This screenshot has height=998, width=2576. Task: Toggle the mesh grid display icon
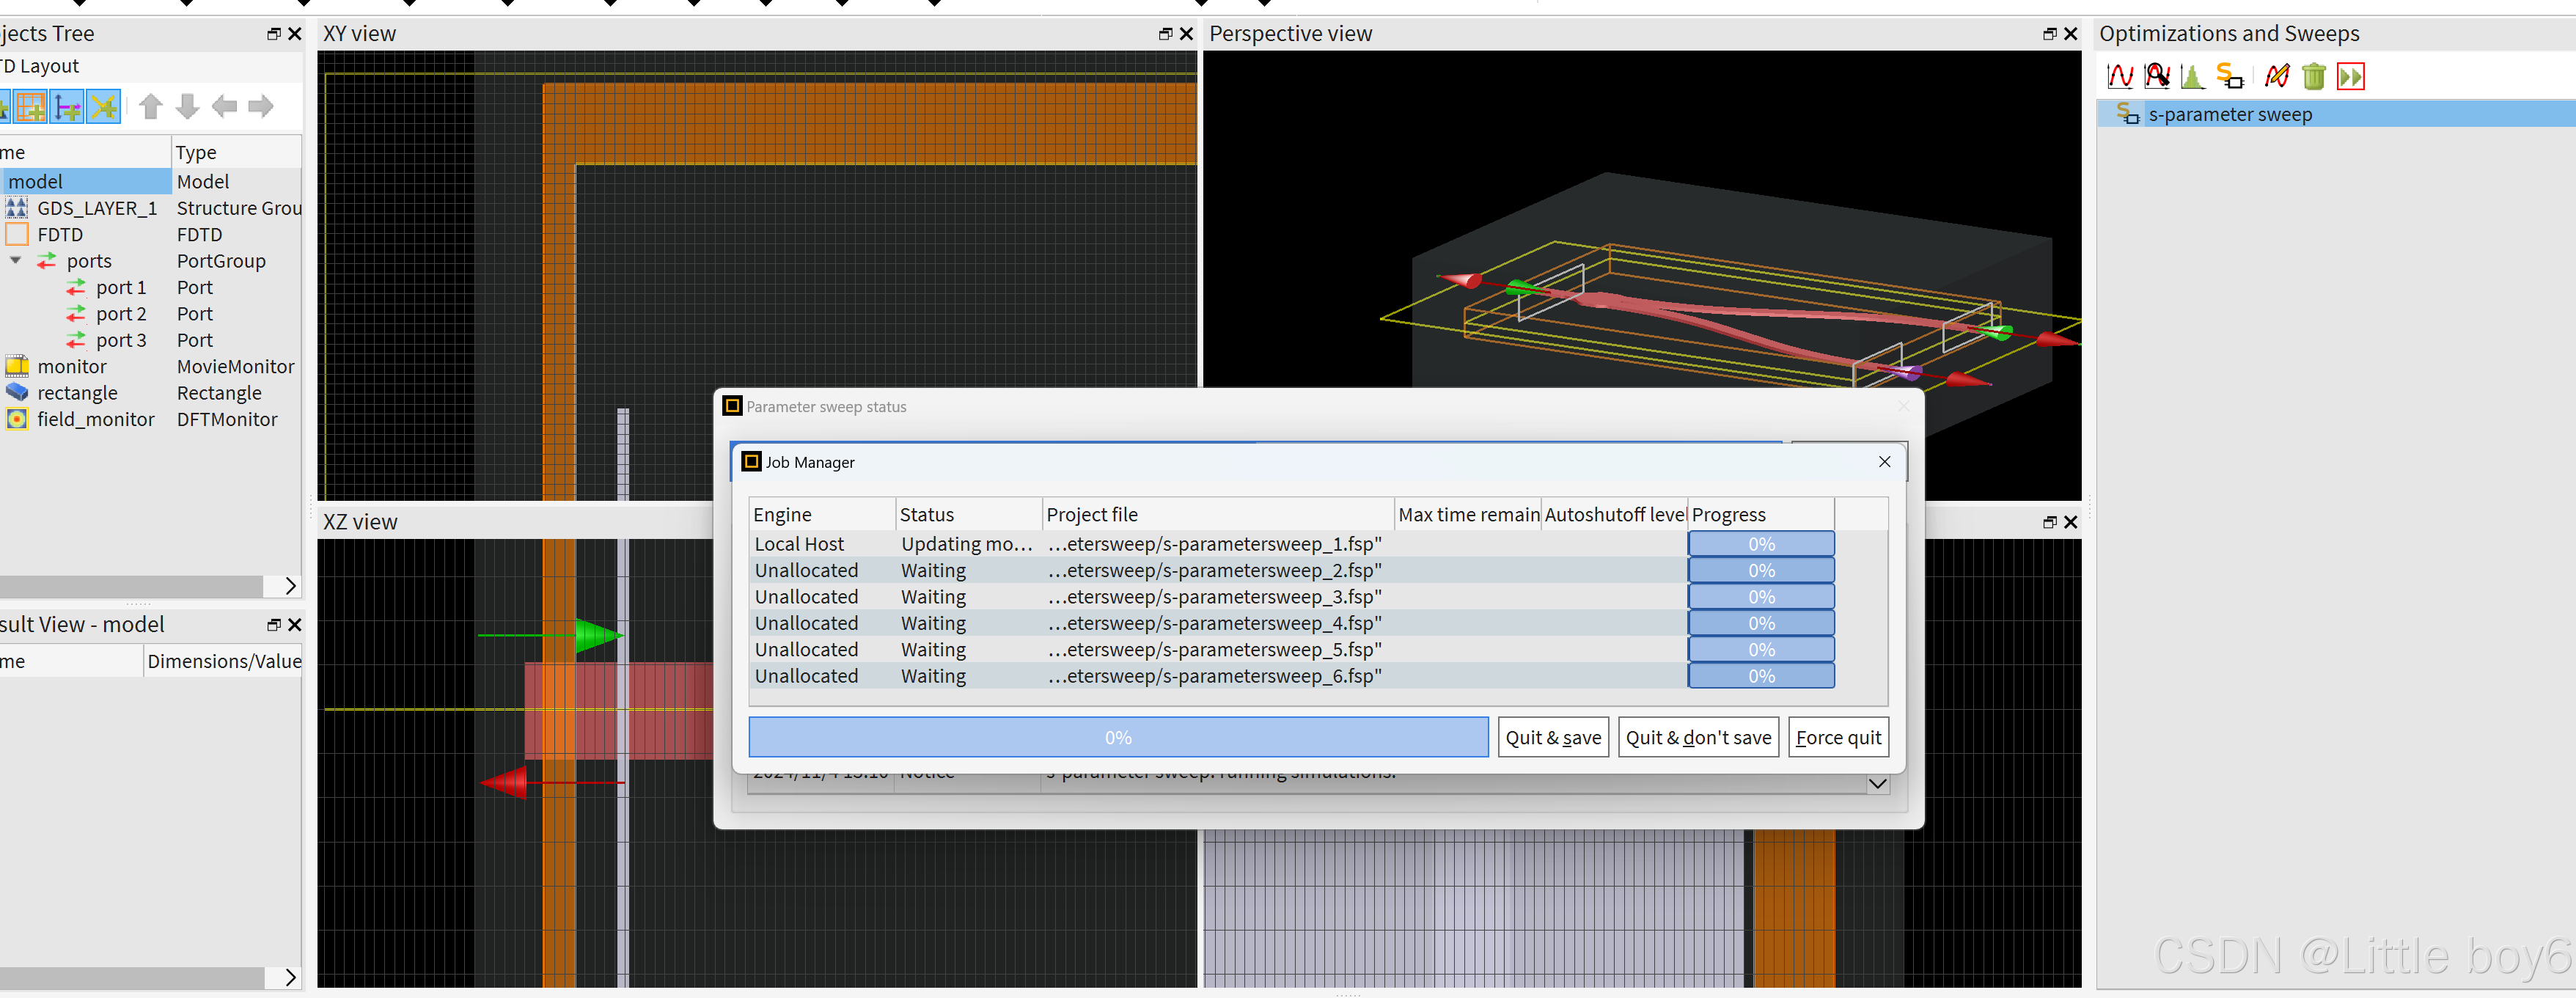(30, 106)
